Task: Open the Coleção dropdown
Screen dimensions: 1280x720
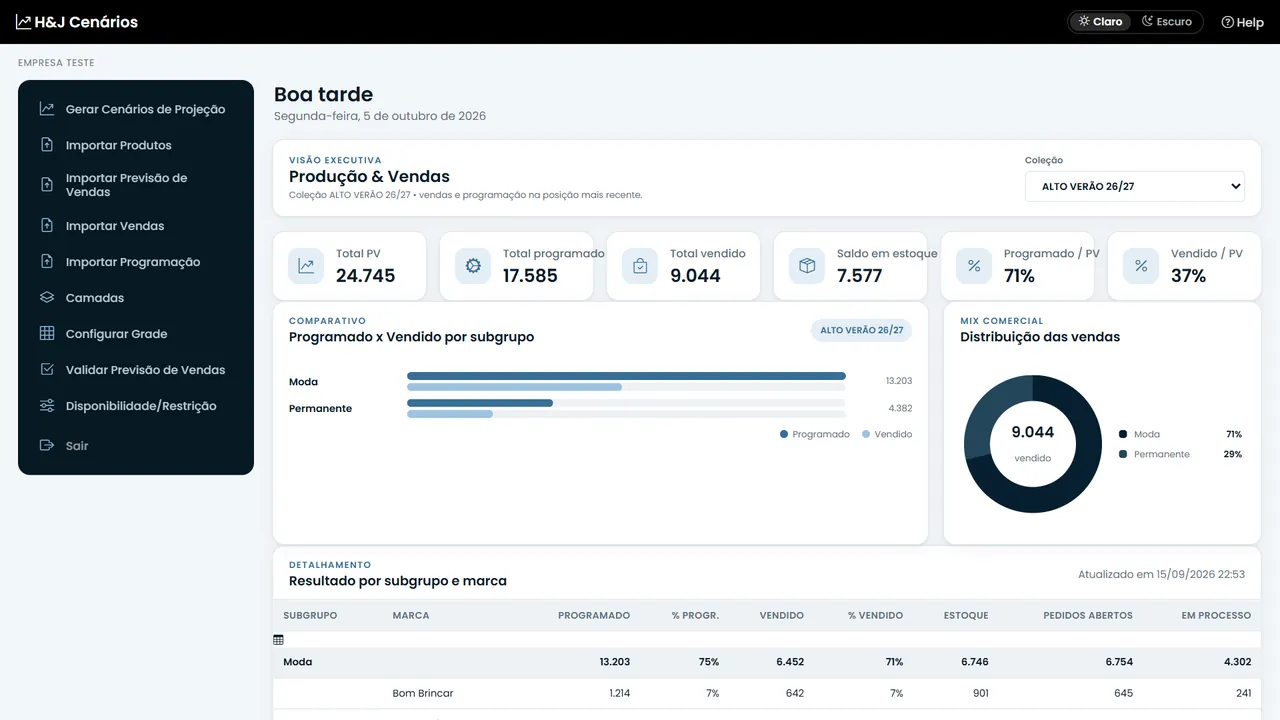Action: (x=1135, y=186)
